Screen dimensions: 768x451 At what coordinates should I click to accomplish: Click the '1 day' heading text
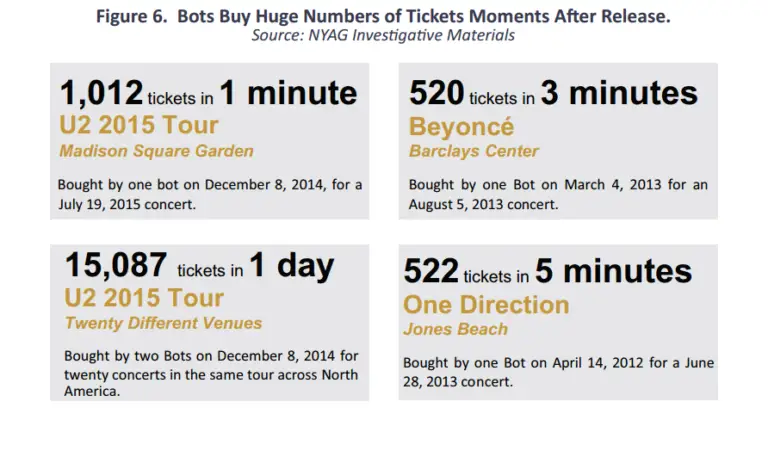coord(292,265)
